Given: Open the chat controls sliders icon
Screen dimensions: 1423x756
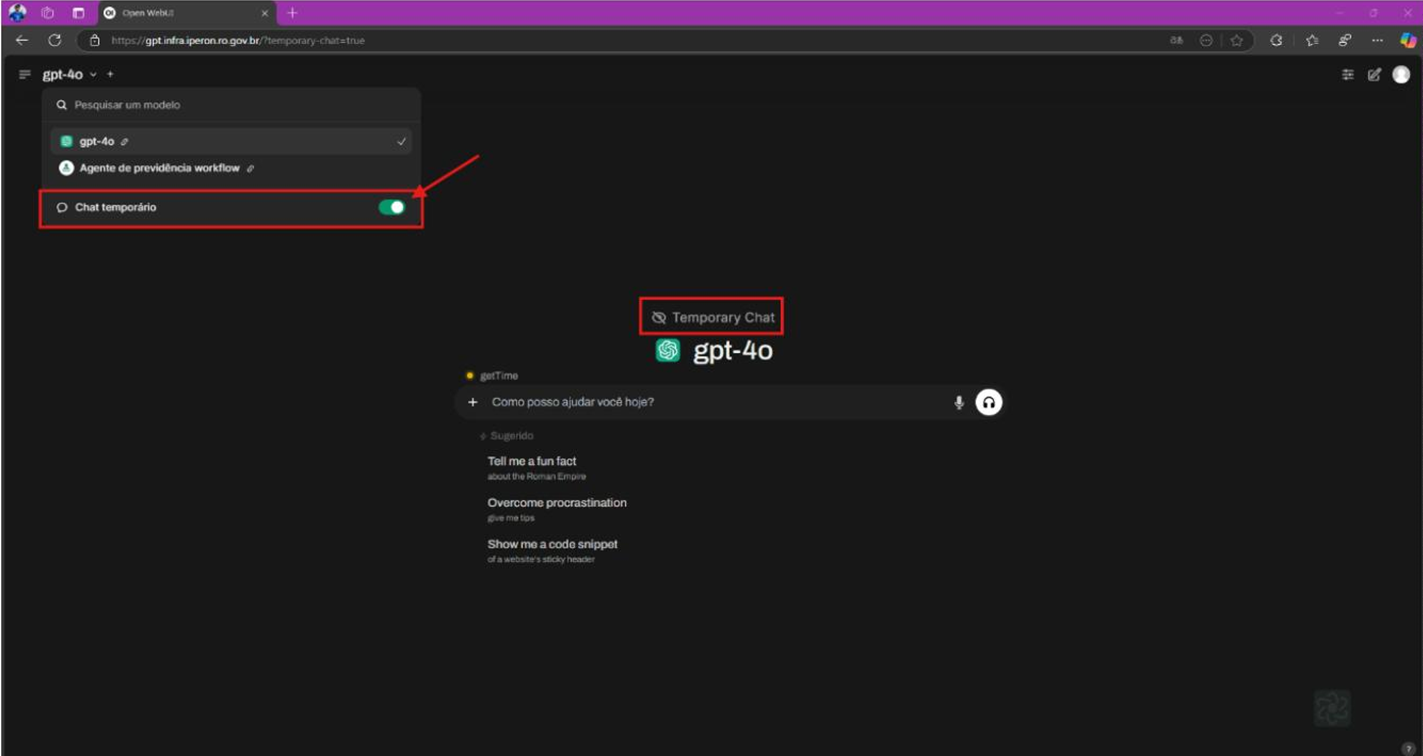Looking at the screenshot, I should coord(1348,75).
